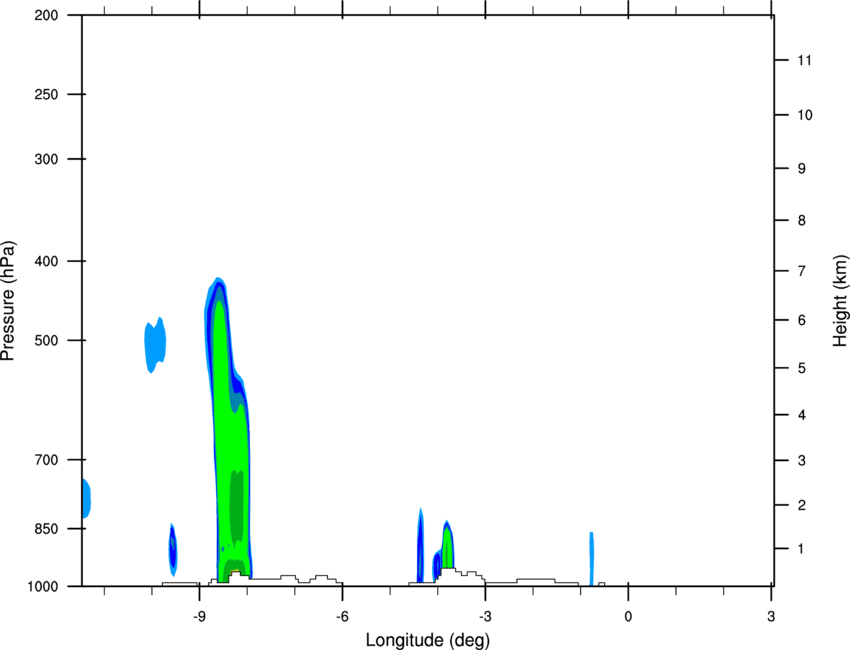Click the 500 pressure tick label
850x650 pixels.
click(46, 340)
